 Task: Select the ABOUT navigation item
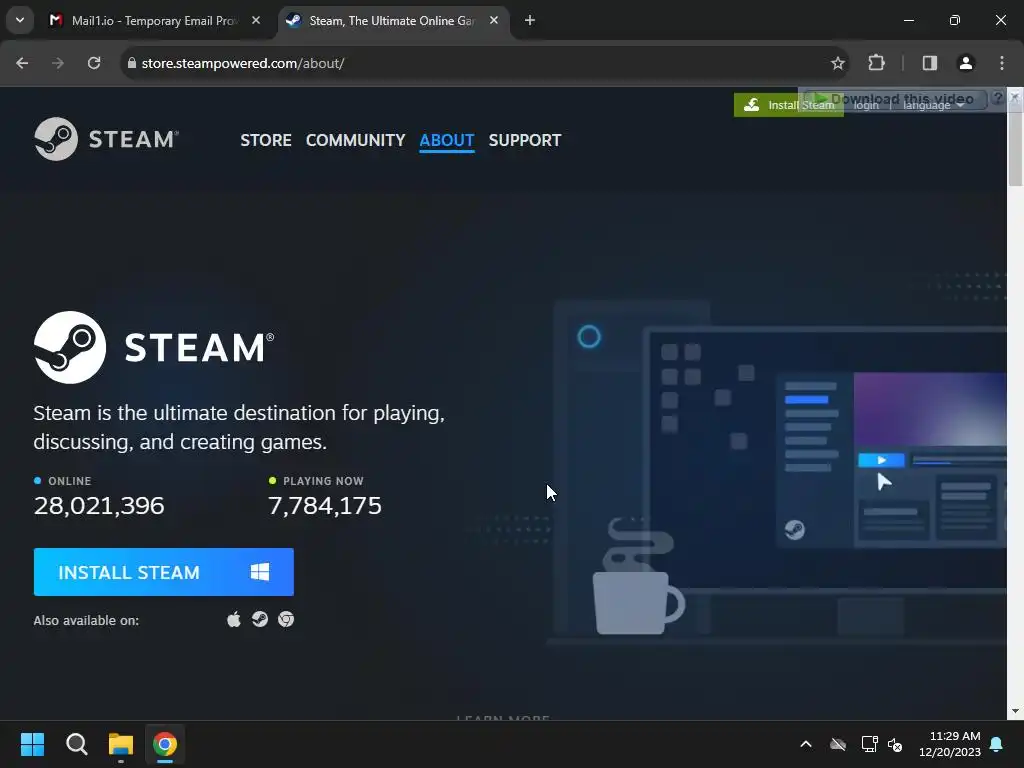pyautogui.click(x=447, y=140)
